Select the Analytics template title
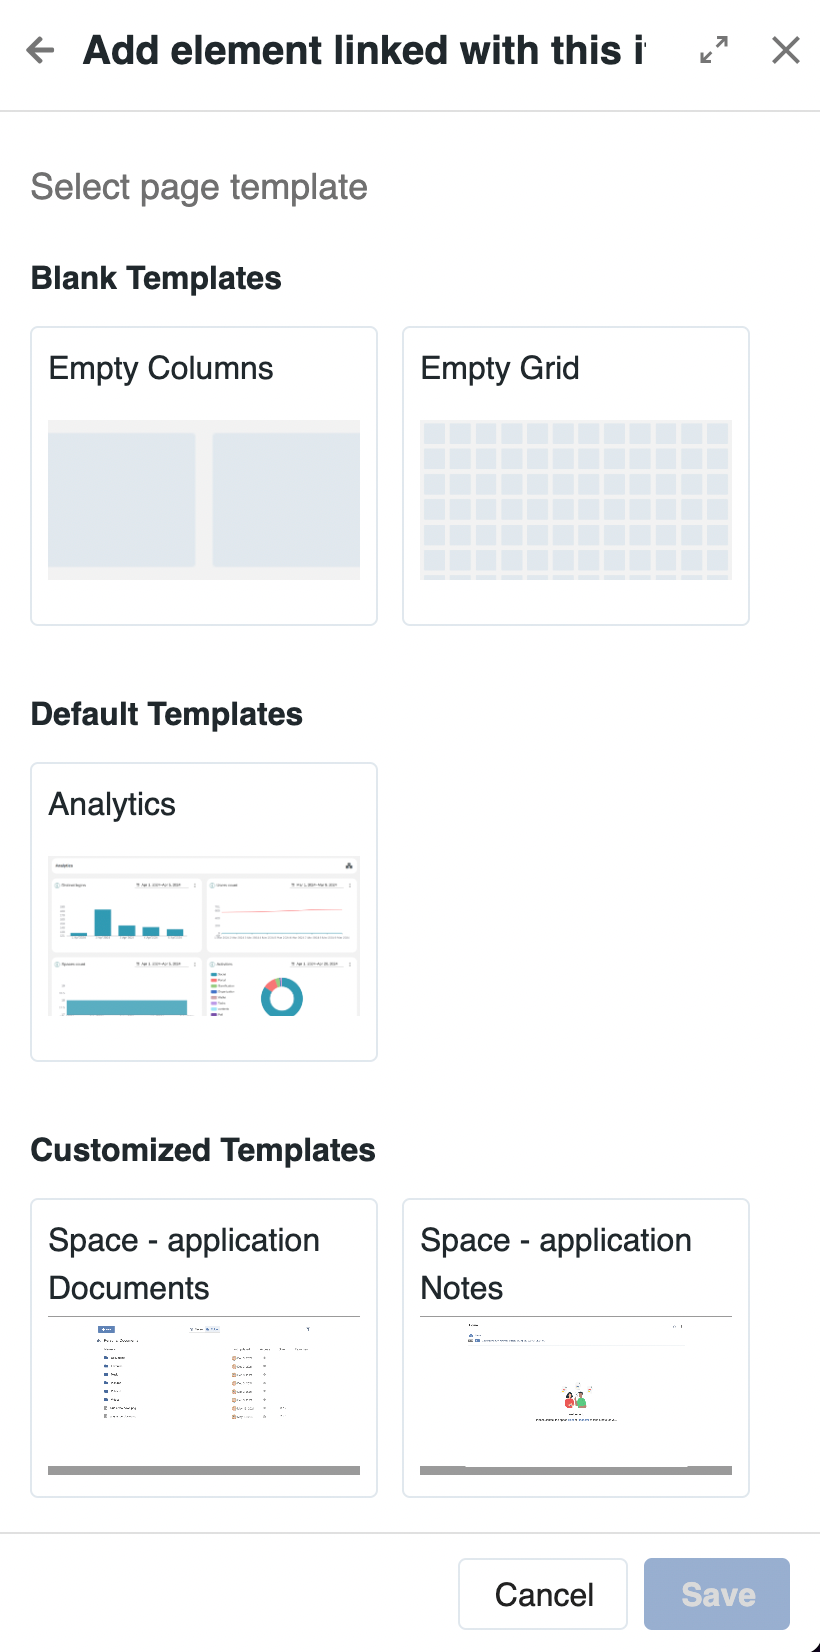The width and height of the screenshot is (820, 1652). tap(112, 804)
